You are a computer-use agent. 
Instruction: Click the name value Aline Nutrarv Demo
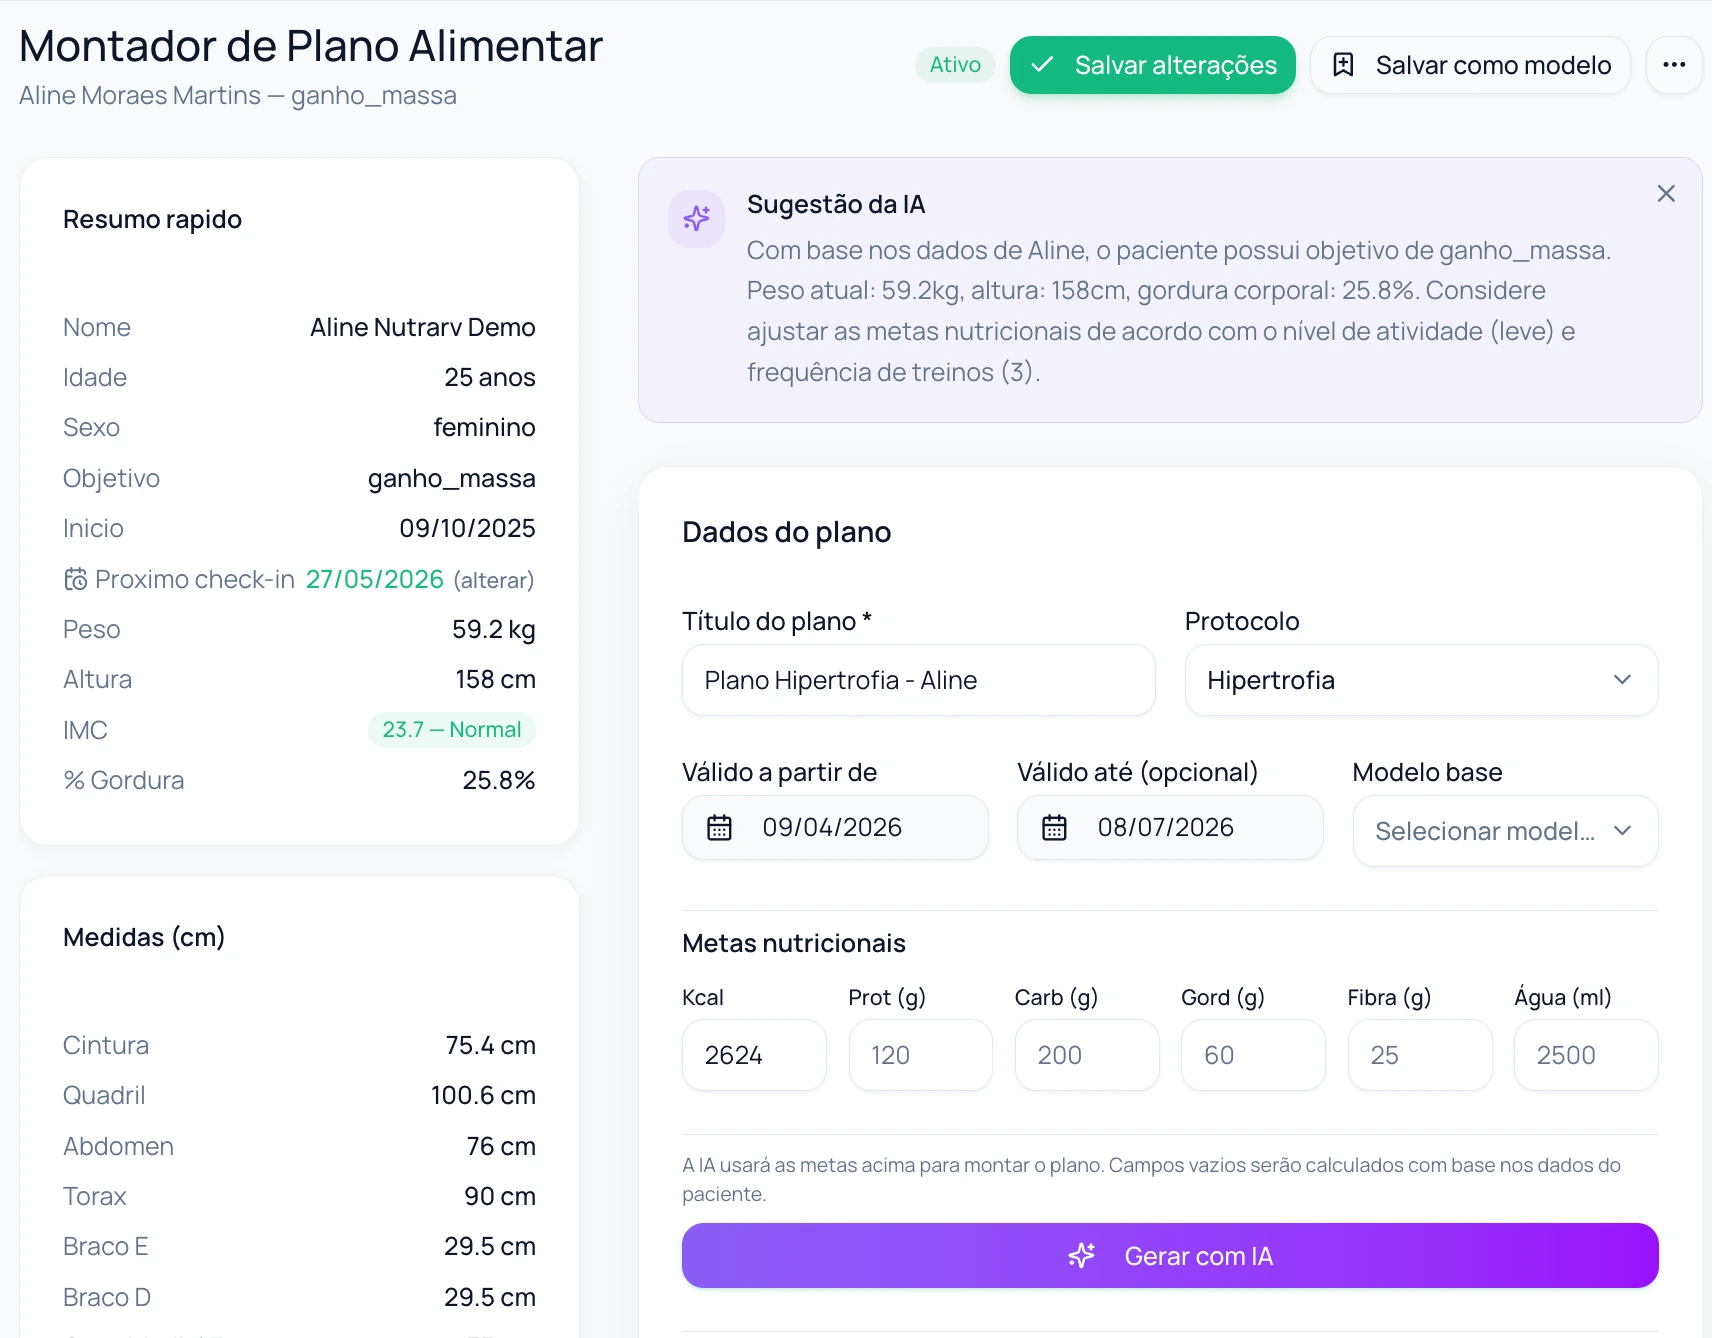(x=423, y=328)
